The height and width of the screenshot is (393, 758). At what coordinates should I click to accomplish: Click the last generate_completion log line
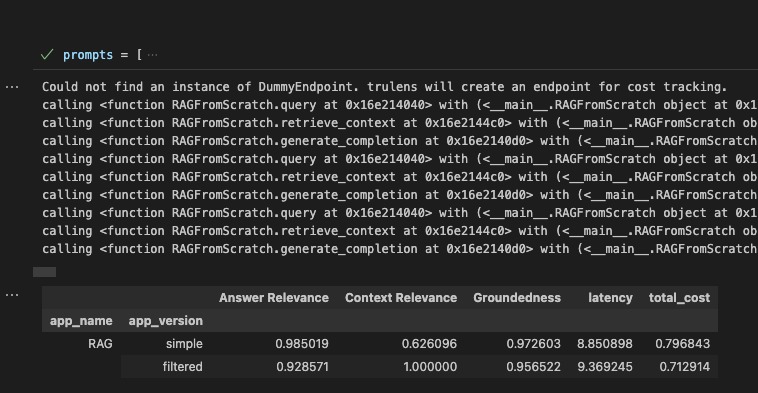coord(399,249)
